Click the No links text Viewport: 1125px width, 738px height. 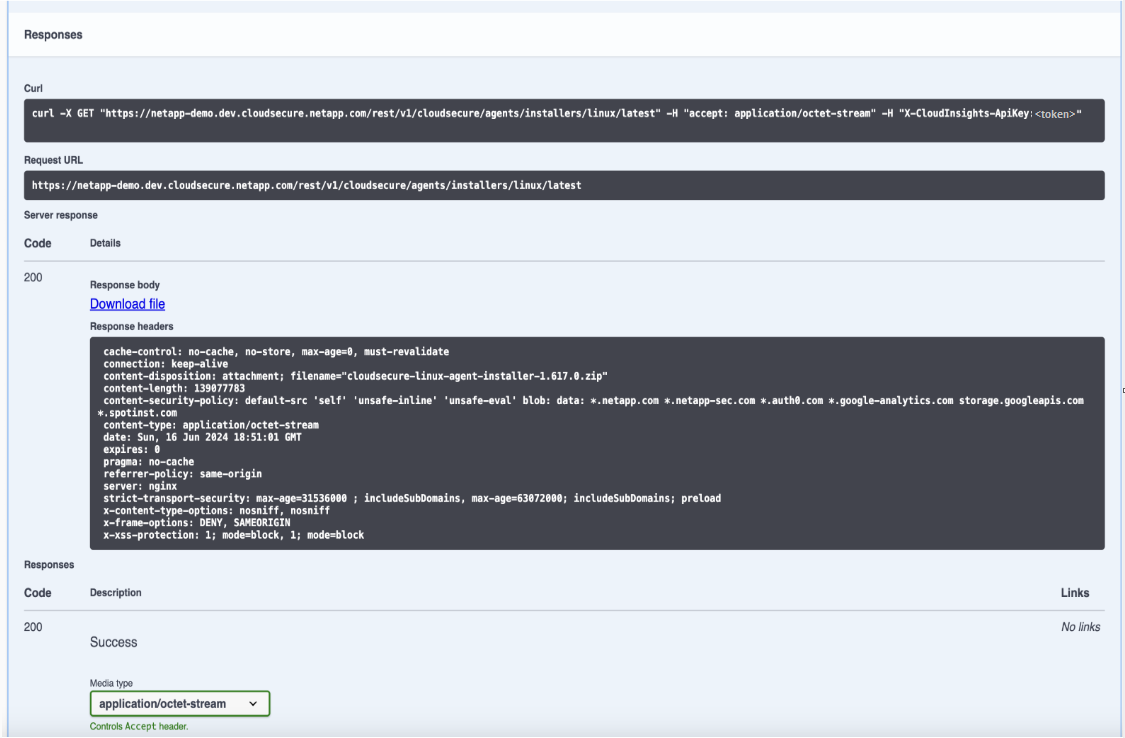[1081, 627]
